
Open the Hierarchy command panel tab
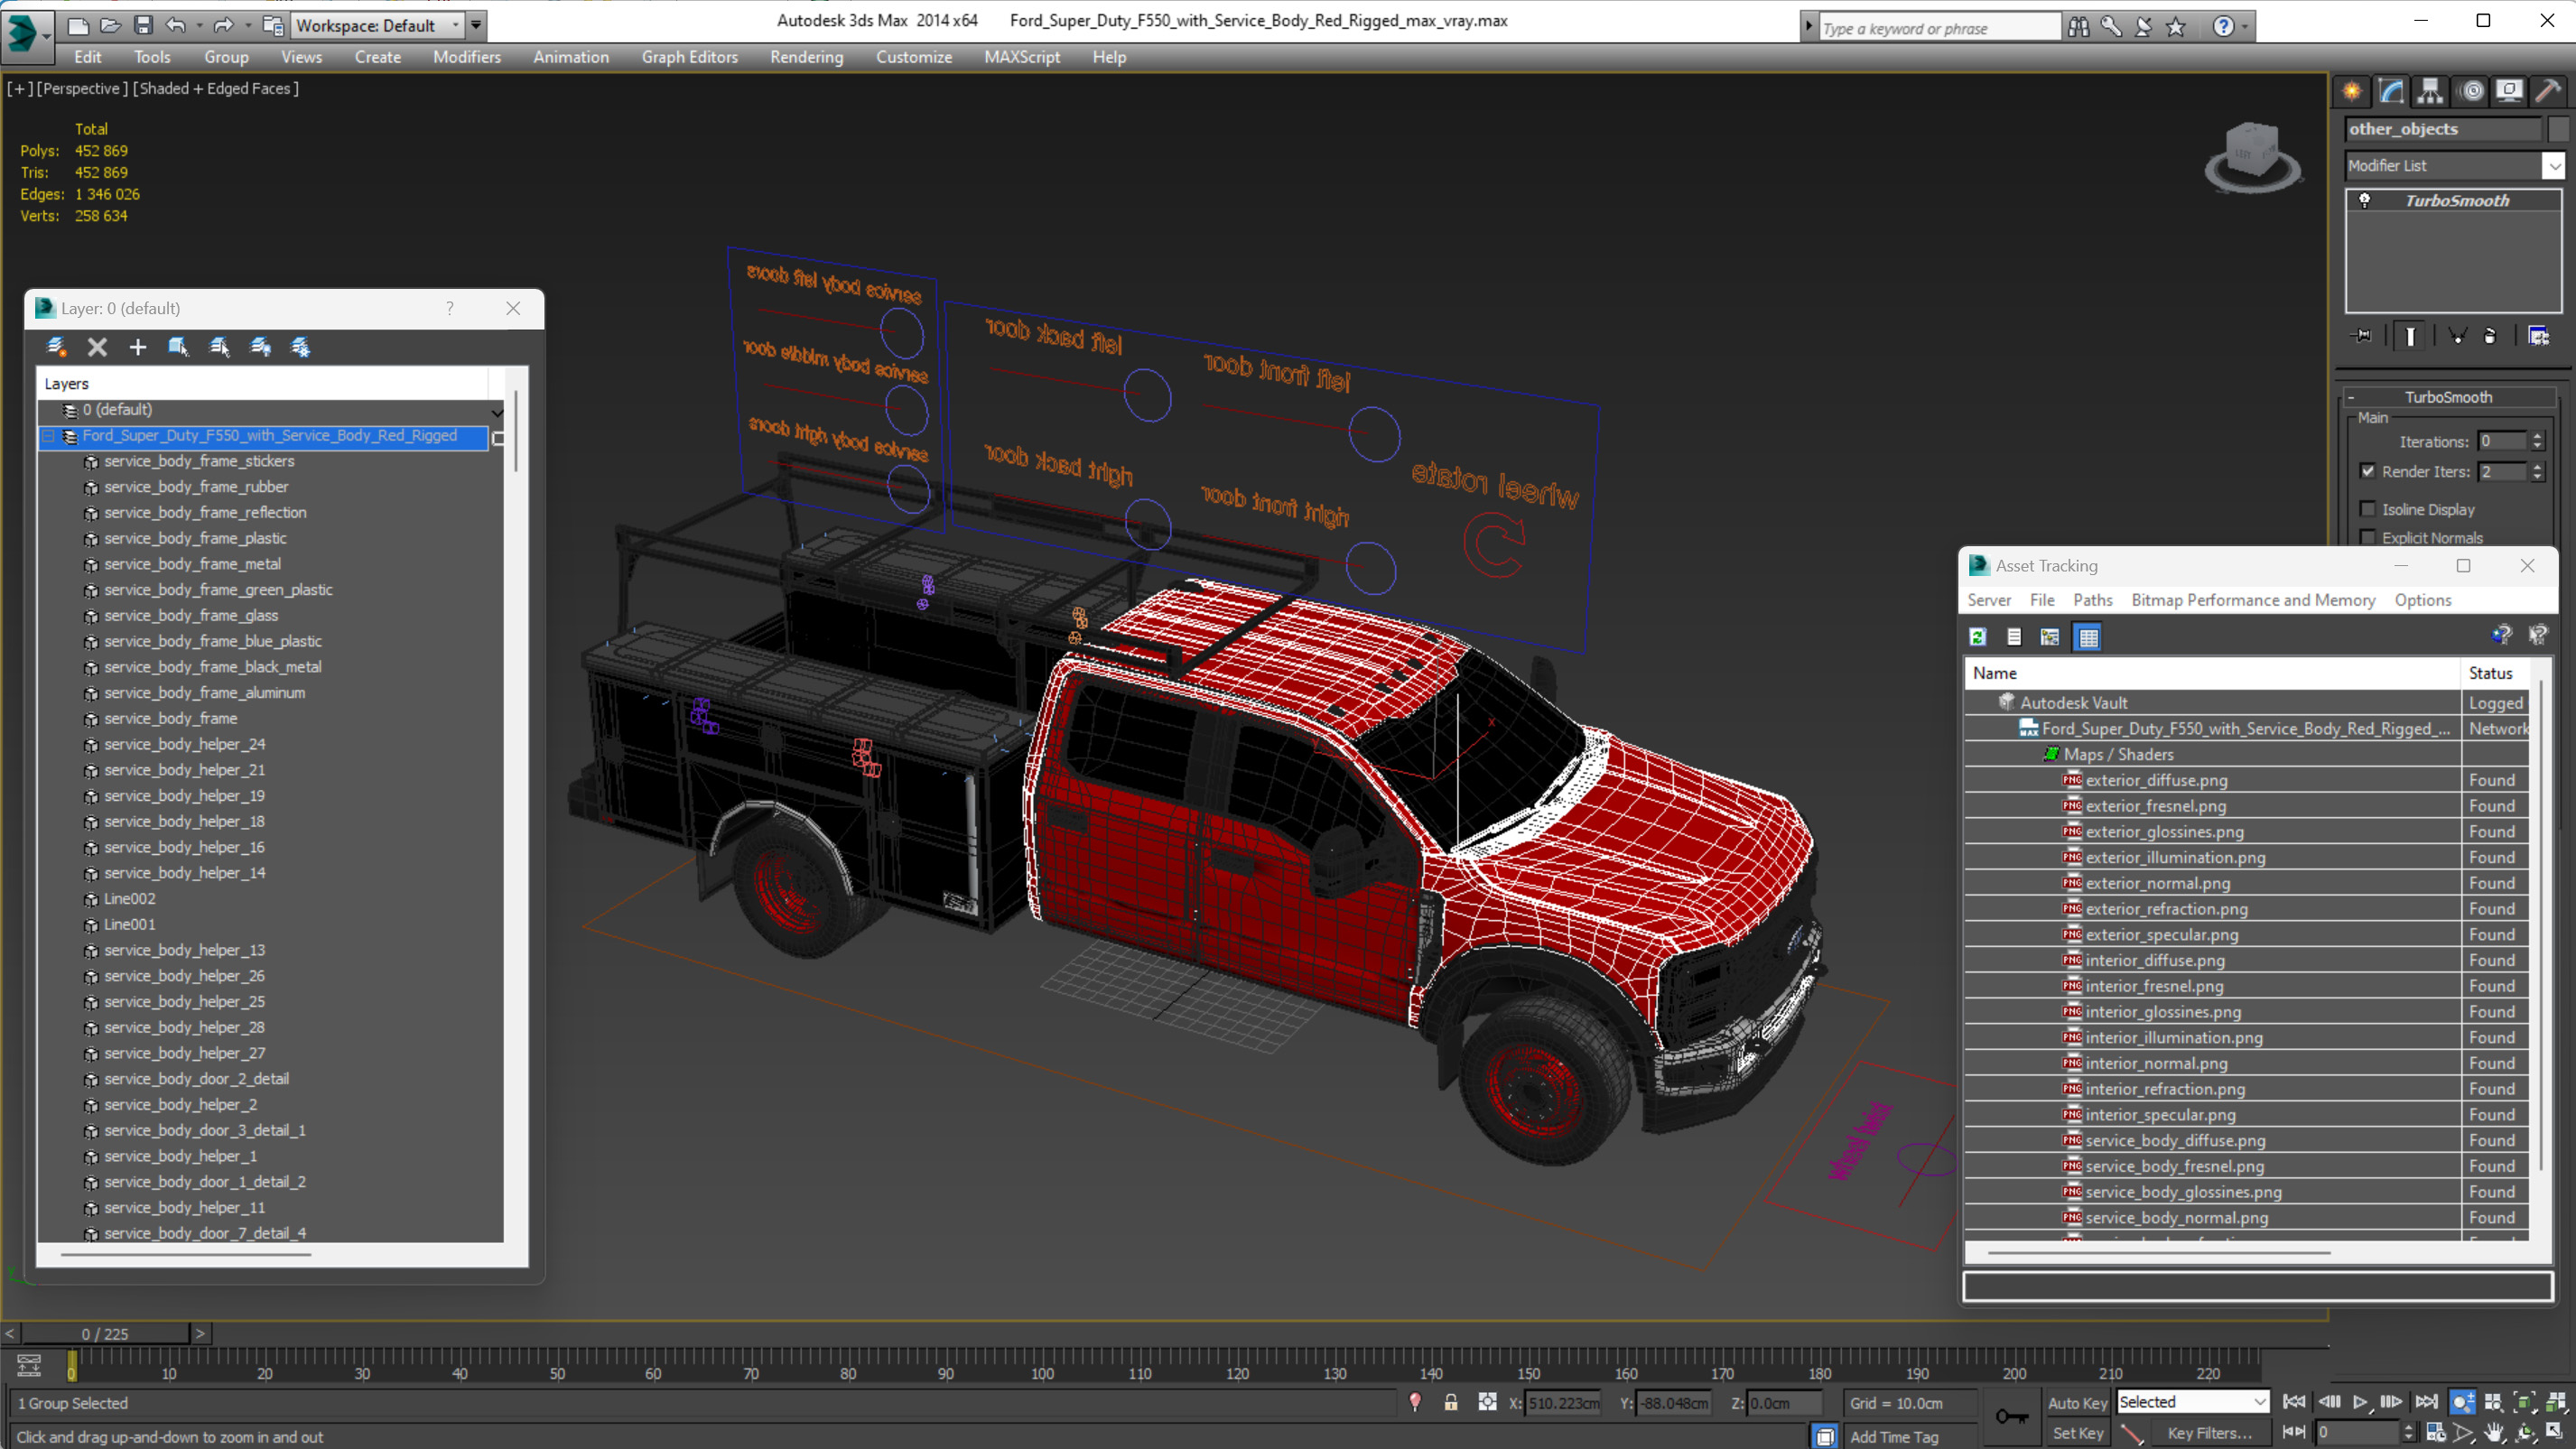pyautogui.click(x=2430, y=91)
